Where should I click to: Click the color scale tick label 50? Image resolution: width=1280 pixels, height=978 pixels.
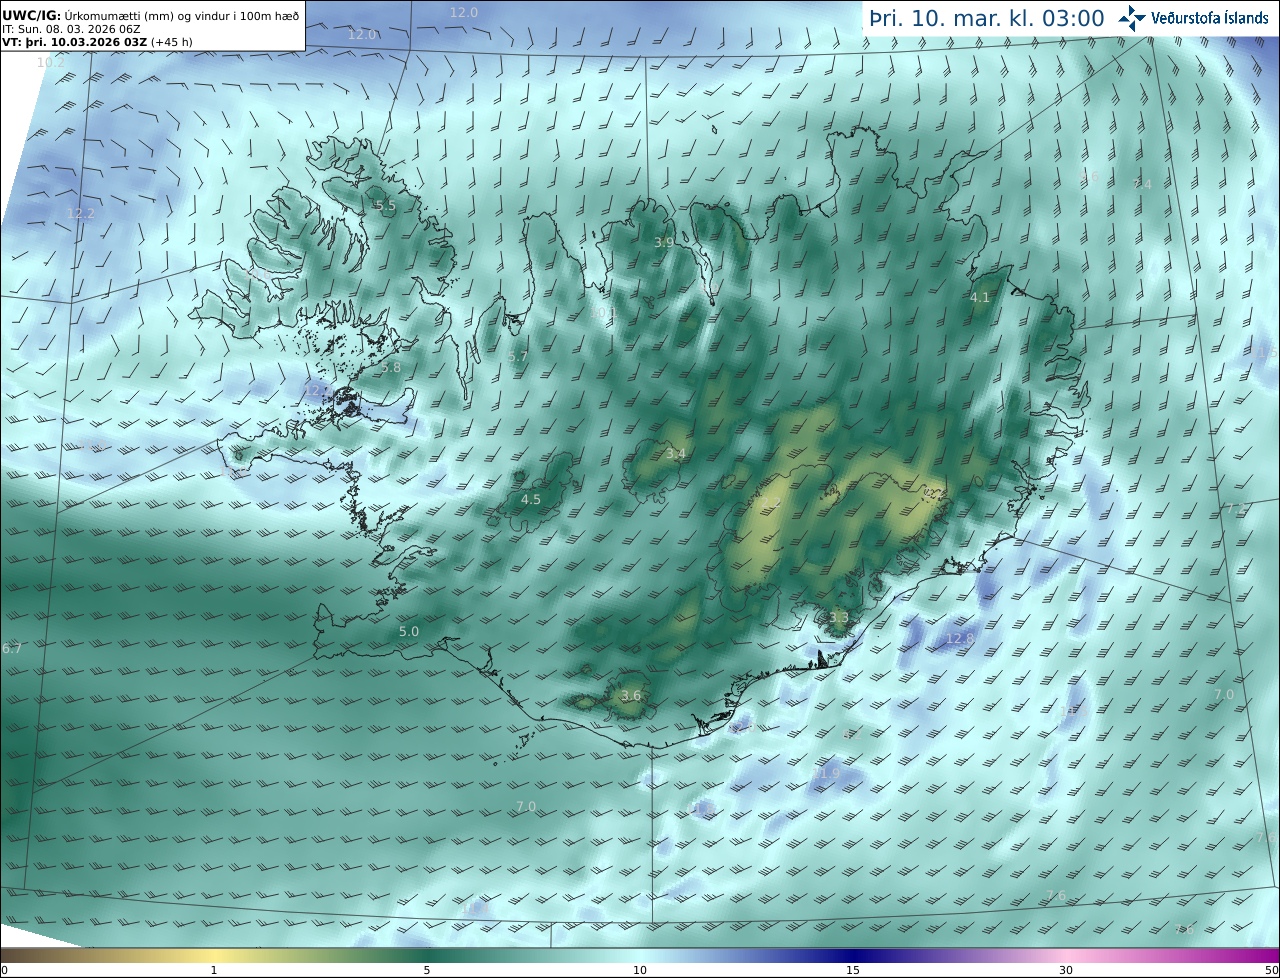[1271, 970]
